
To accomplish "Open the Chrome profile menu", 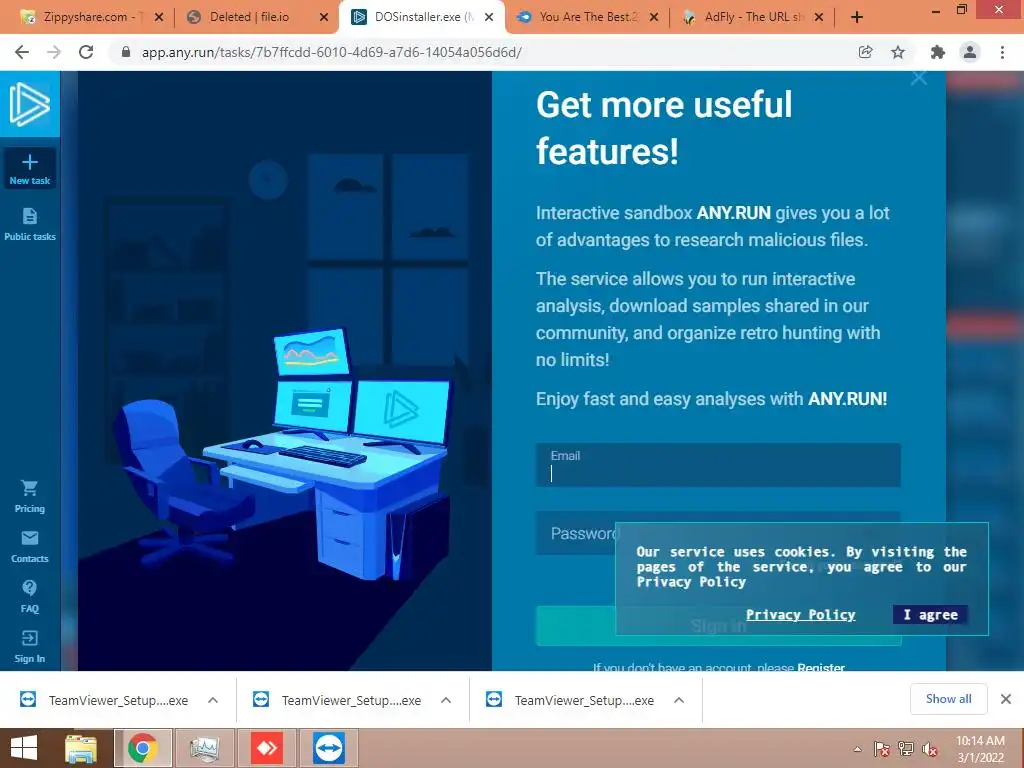I will (970, 52).
